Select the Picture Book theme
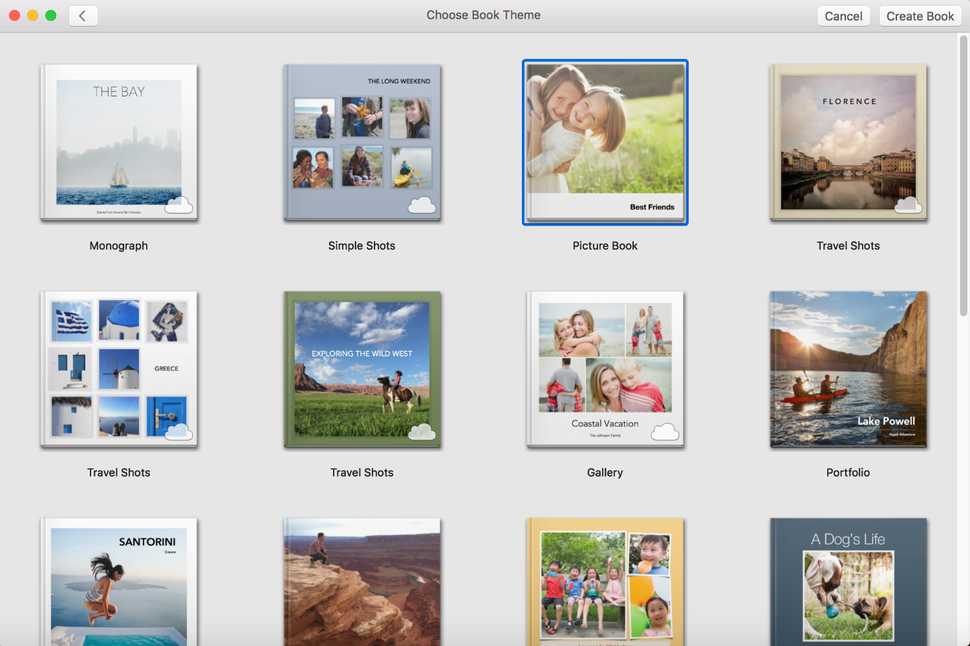Screen dimensions: 970x646 pyautogui.click(x=605, y=141)
